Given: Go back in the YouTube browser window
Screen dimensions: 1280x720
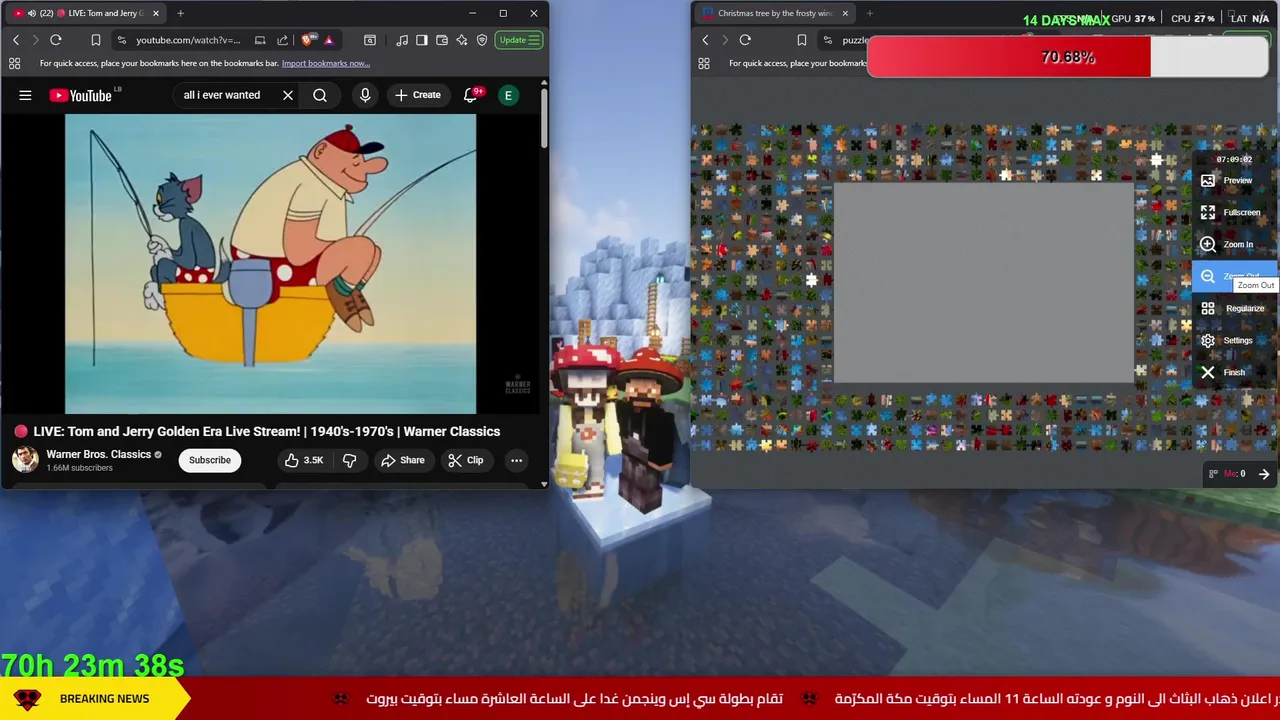Looking at the screenshot, I should coord(16,40).
